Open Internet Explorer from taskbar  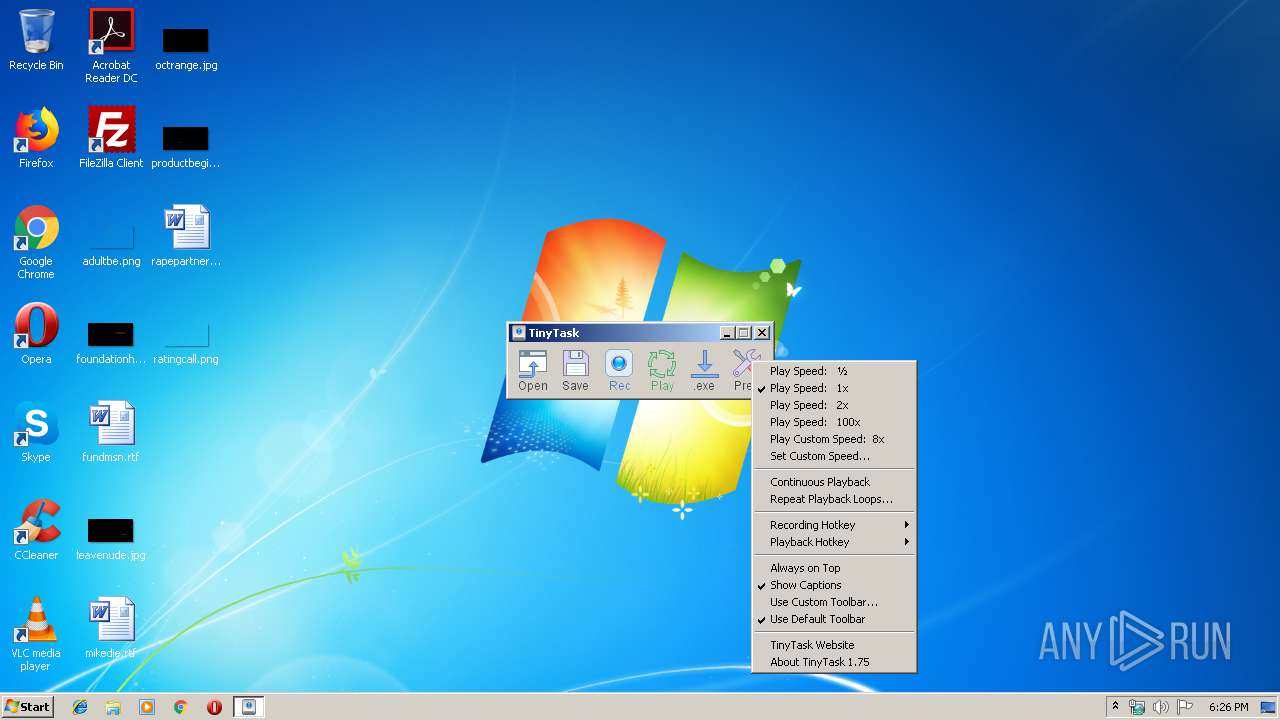coord(80,707)
